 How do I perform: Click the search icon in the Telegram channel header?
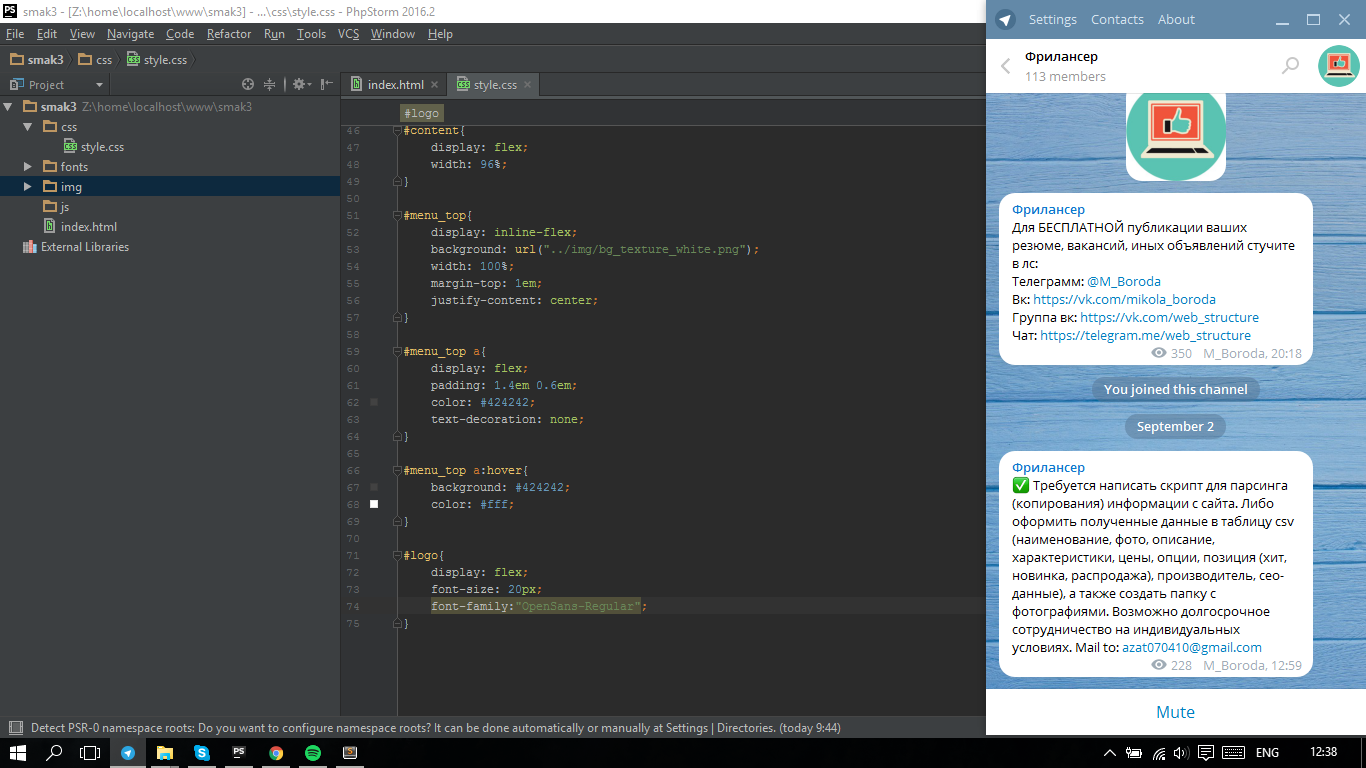(1290, 66)
